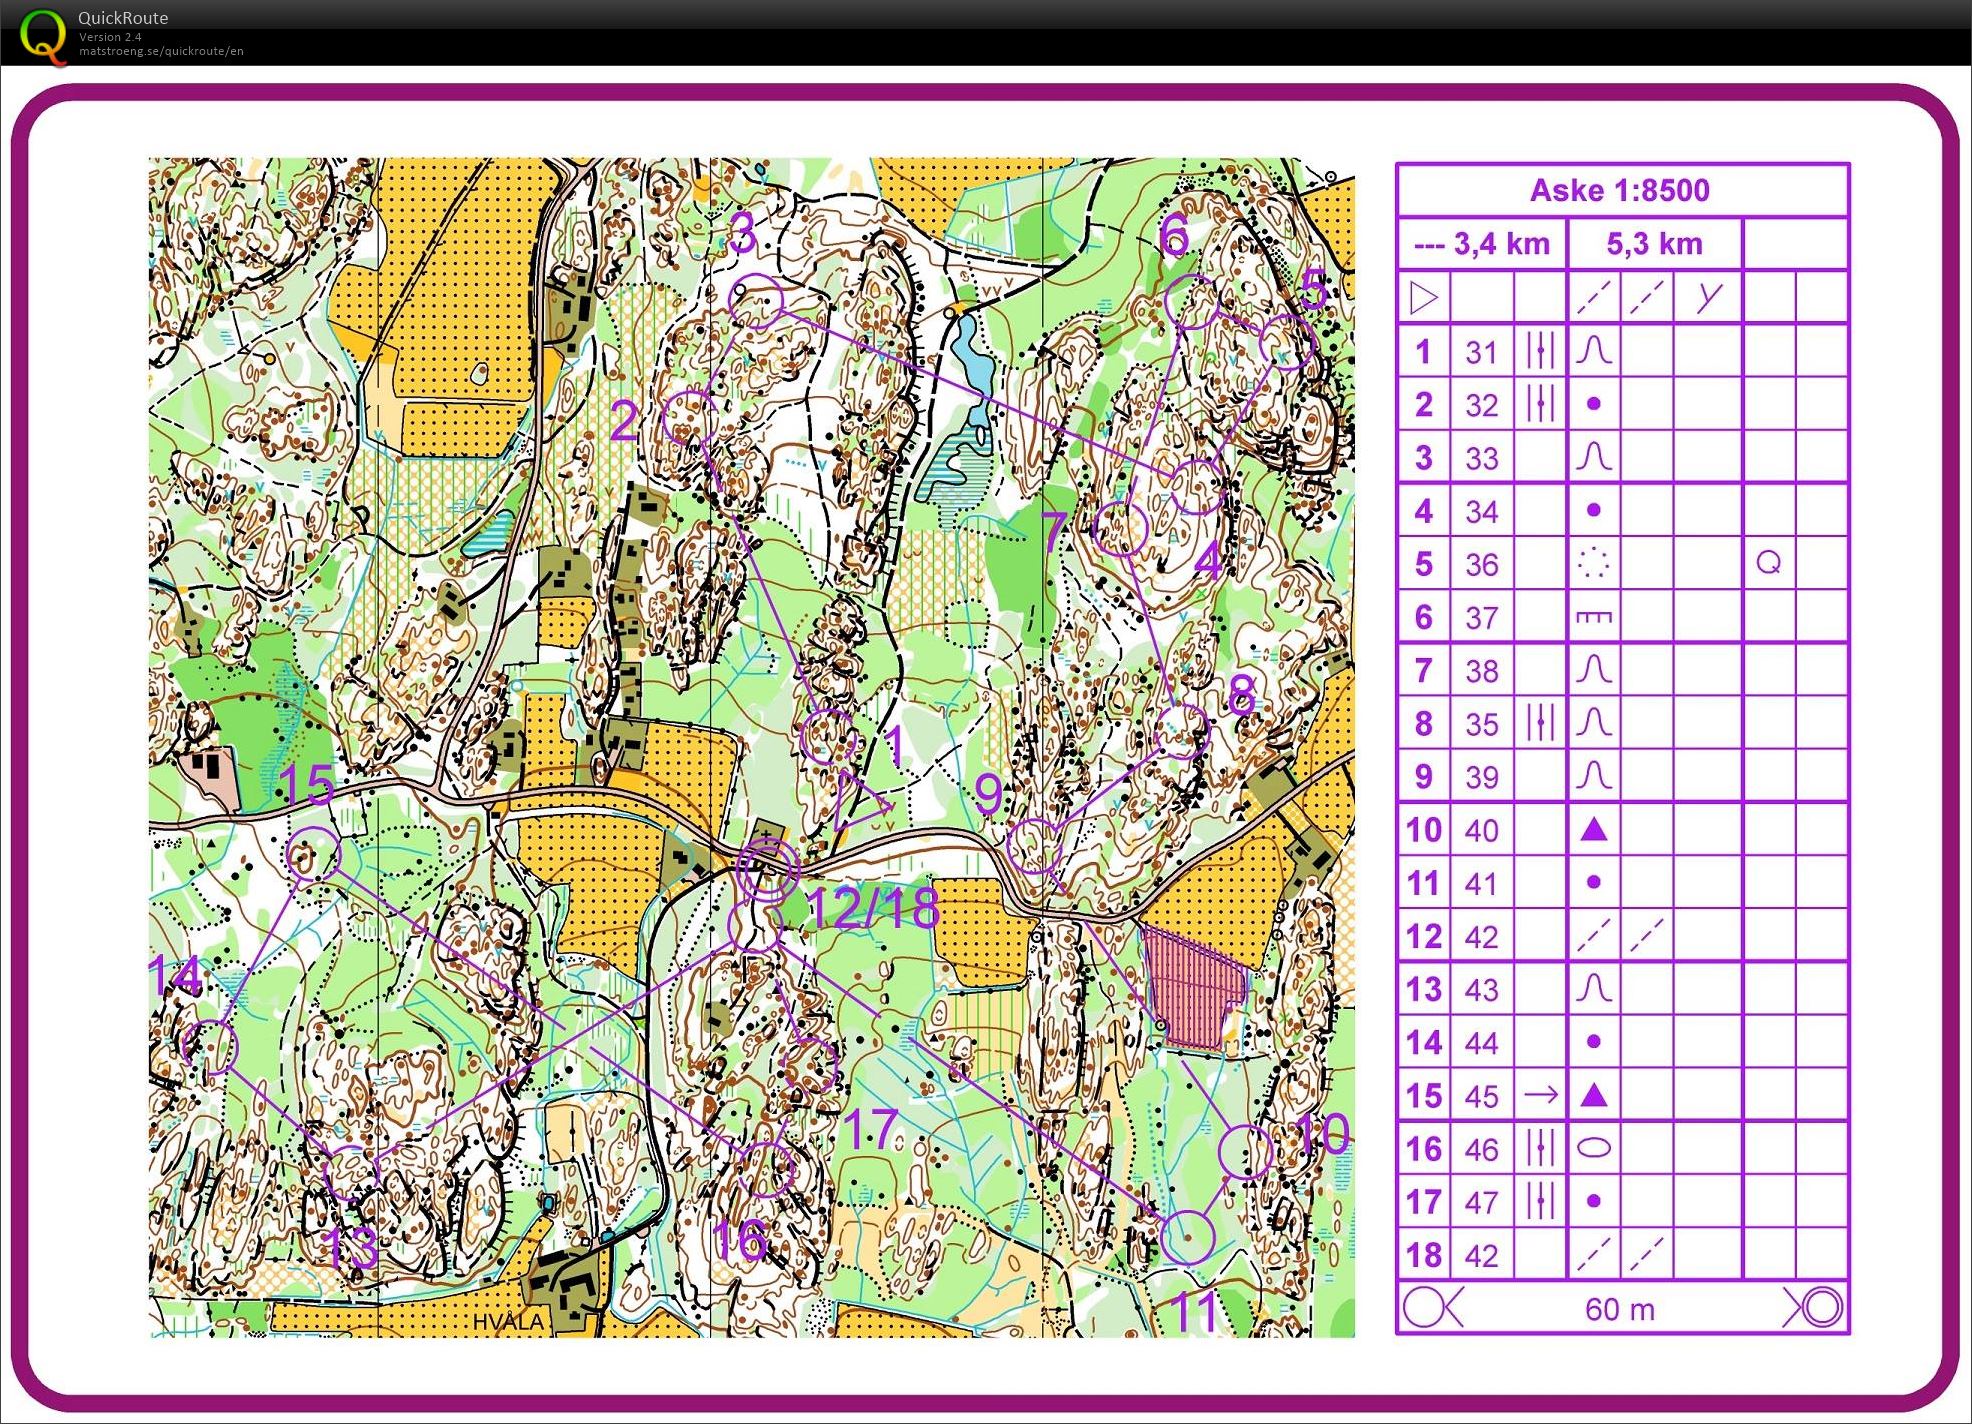Click the filled triangle symbol in row 15

1594,1094
